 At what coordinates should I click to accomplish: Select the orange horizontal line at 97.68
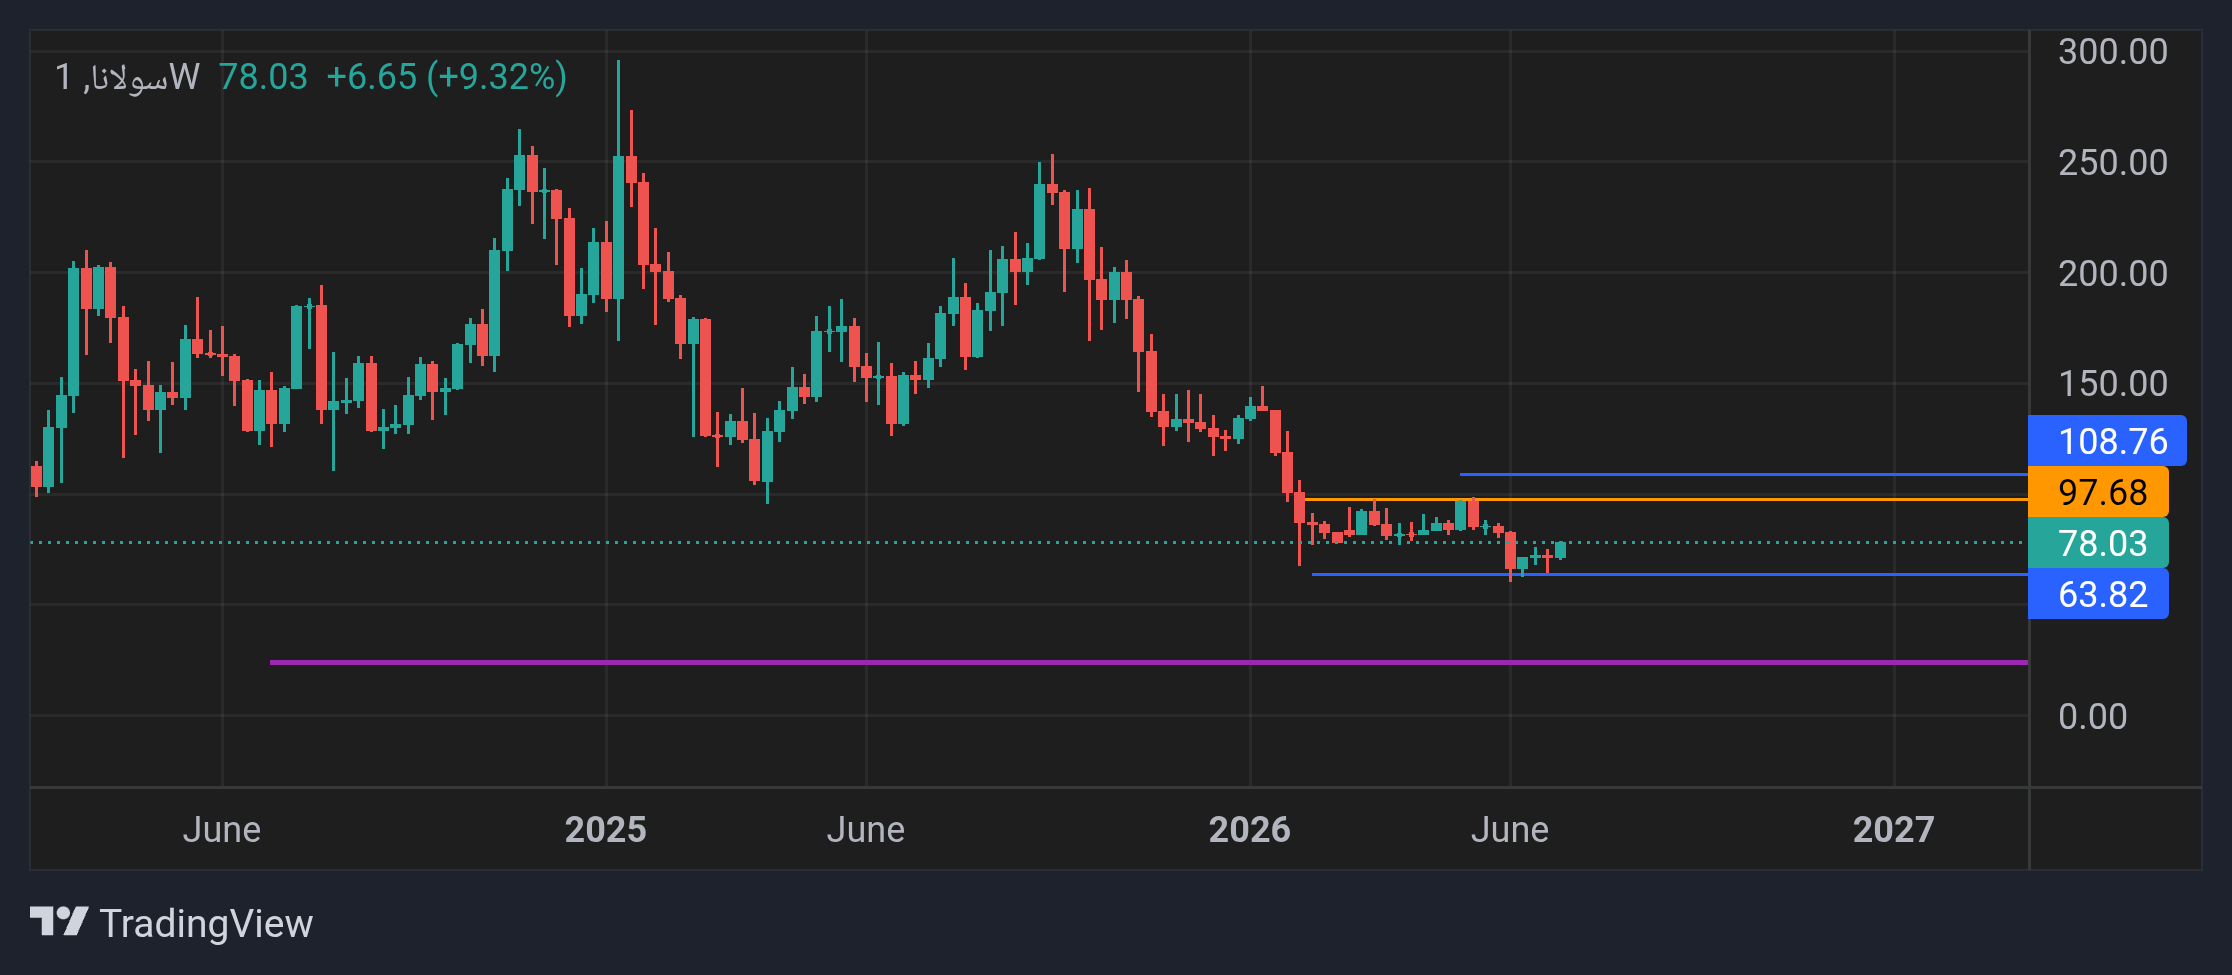[x=1667, y=499]
